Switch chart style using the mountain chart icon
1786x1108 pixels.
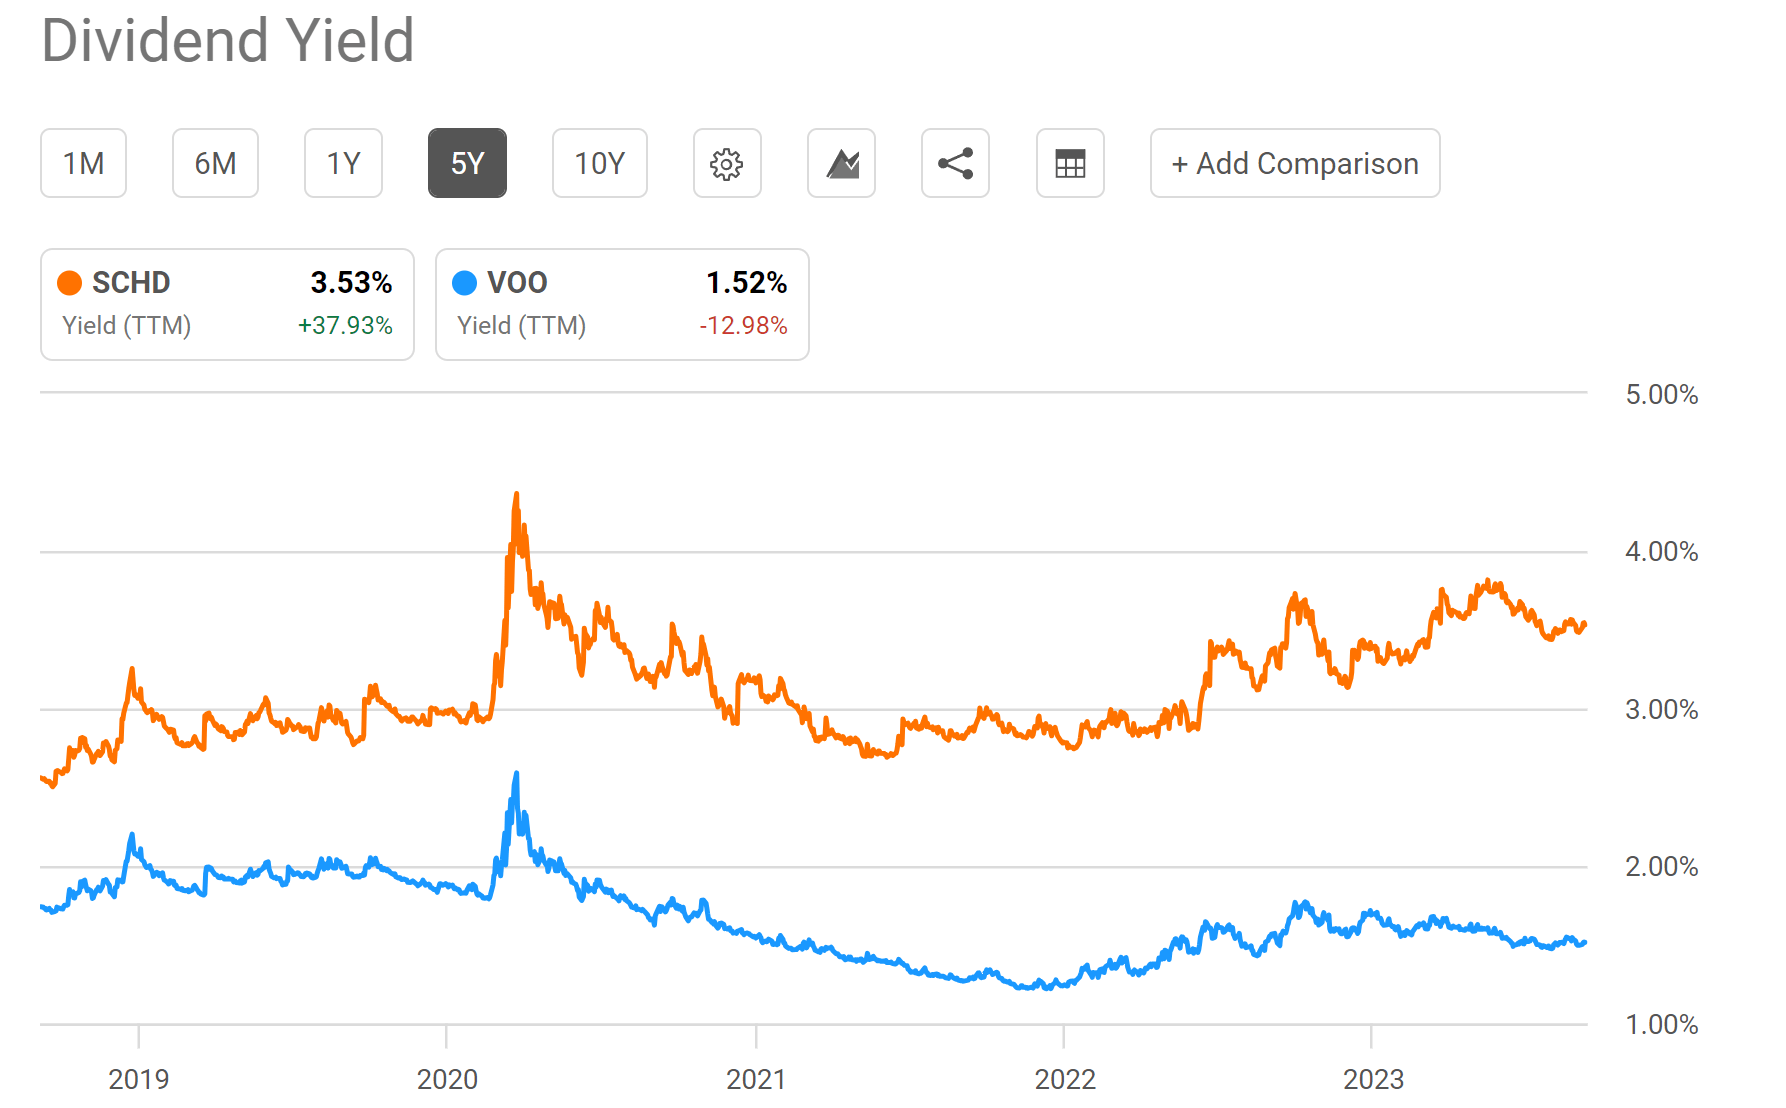pyautogui.click(x=841, y=163)
